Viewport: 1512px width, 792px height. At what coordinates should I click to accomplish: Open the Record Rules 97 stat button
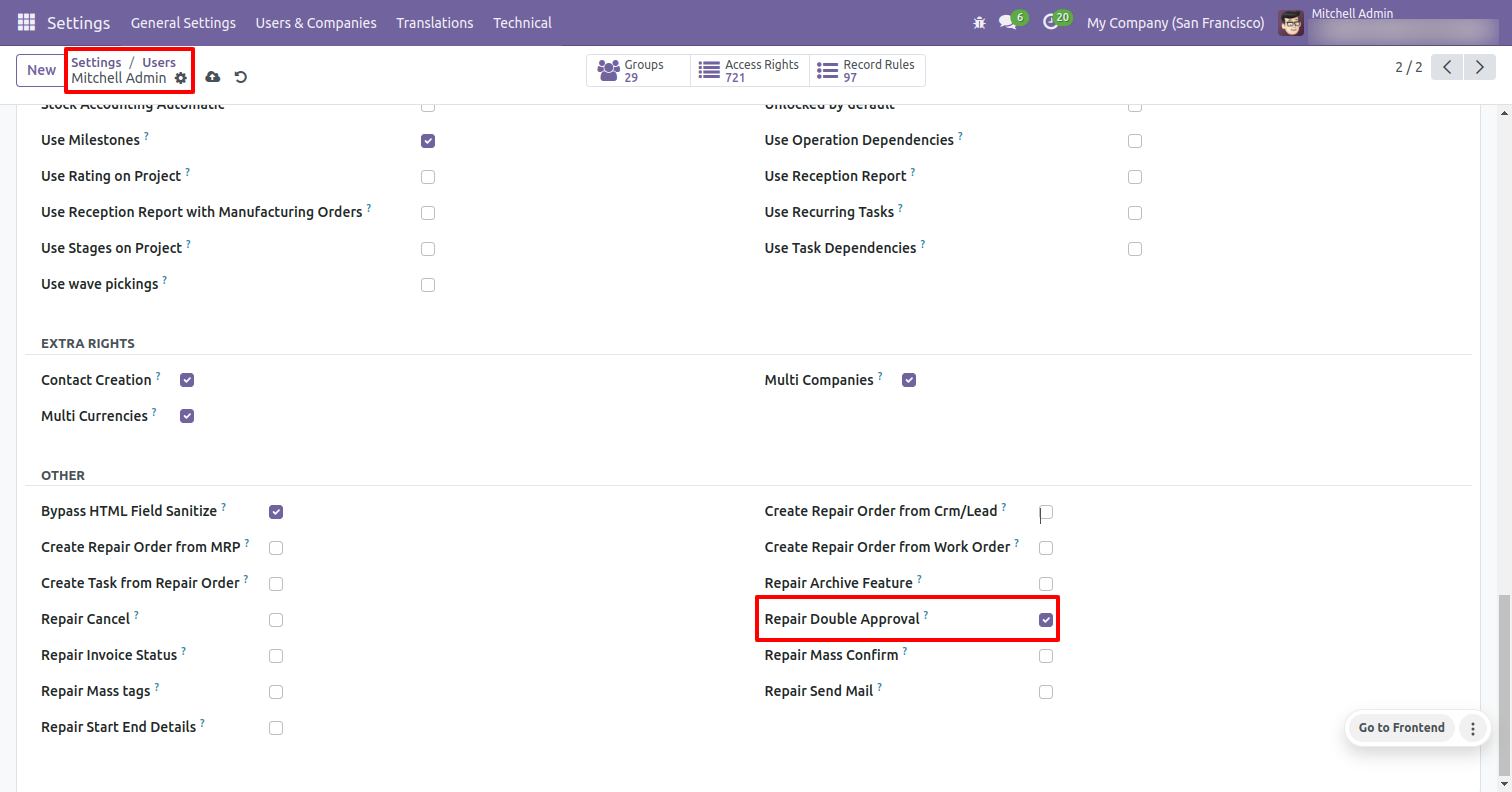tap(867, 70)
